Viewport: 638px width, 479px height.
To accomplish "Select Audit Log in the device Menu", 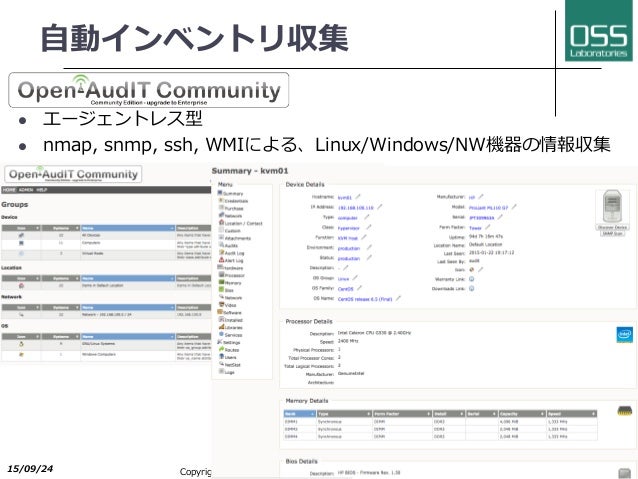I will tap(234, 253).
